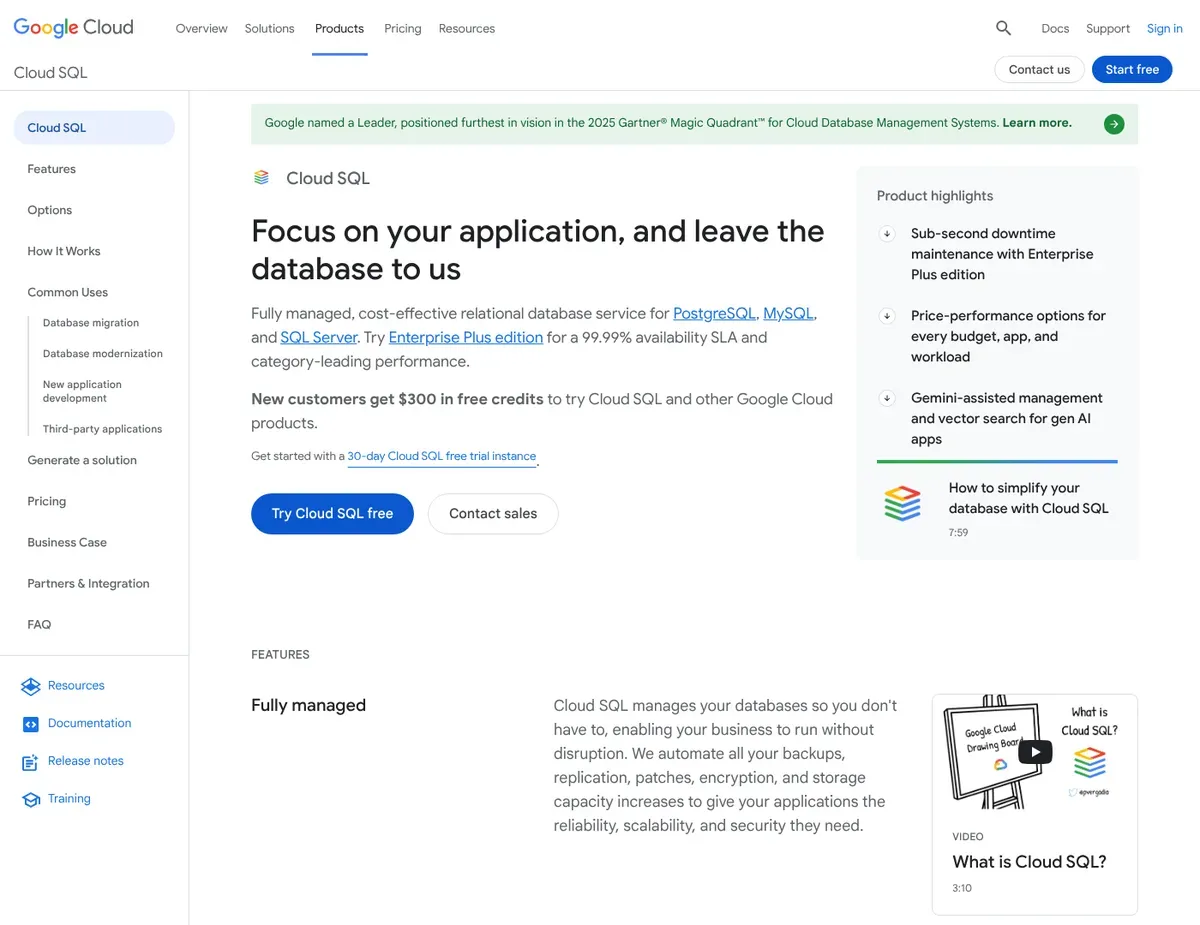
Task: Go to How It Works section
Action: coord(64,251)
